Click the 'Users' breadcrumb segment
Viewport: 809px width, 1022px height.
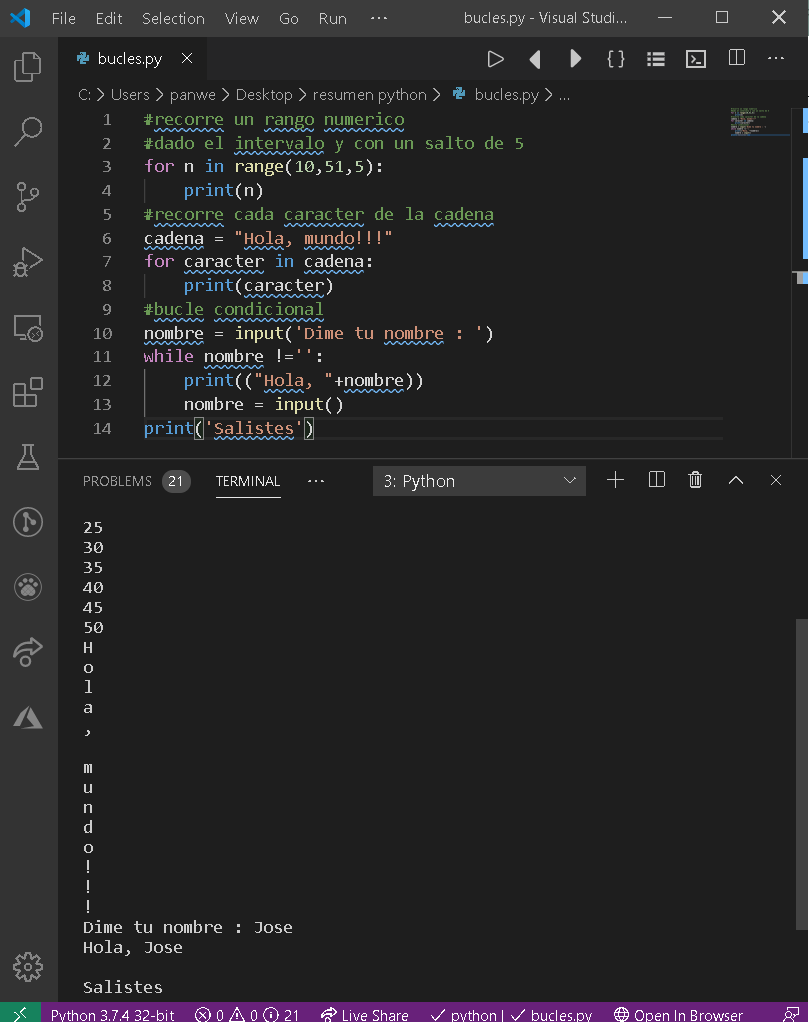[130, 95]
